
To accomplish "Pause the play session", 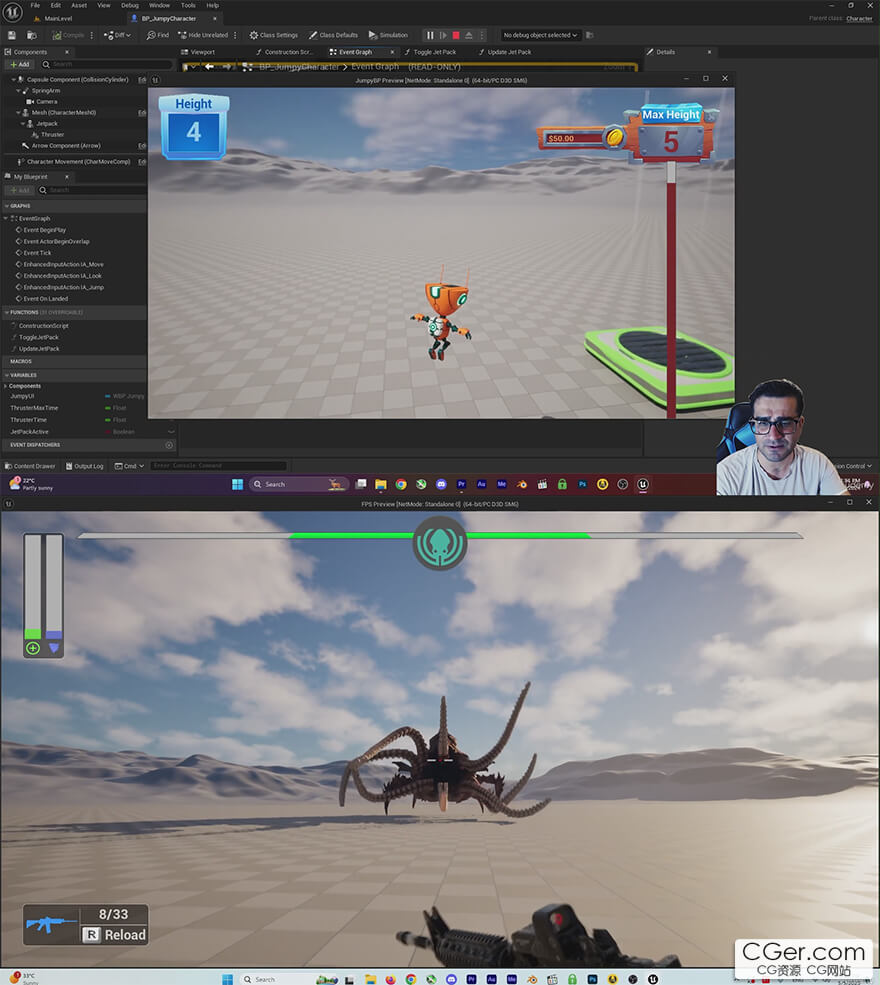I will (x=430, y=35).
